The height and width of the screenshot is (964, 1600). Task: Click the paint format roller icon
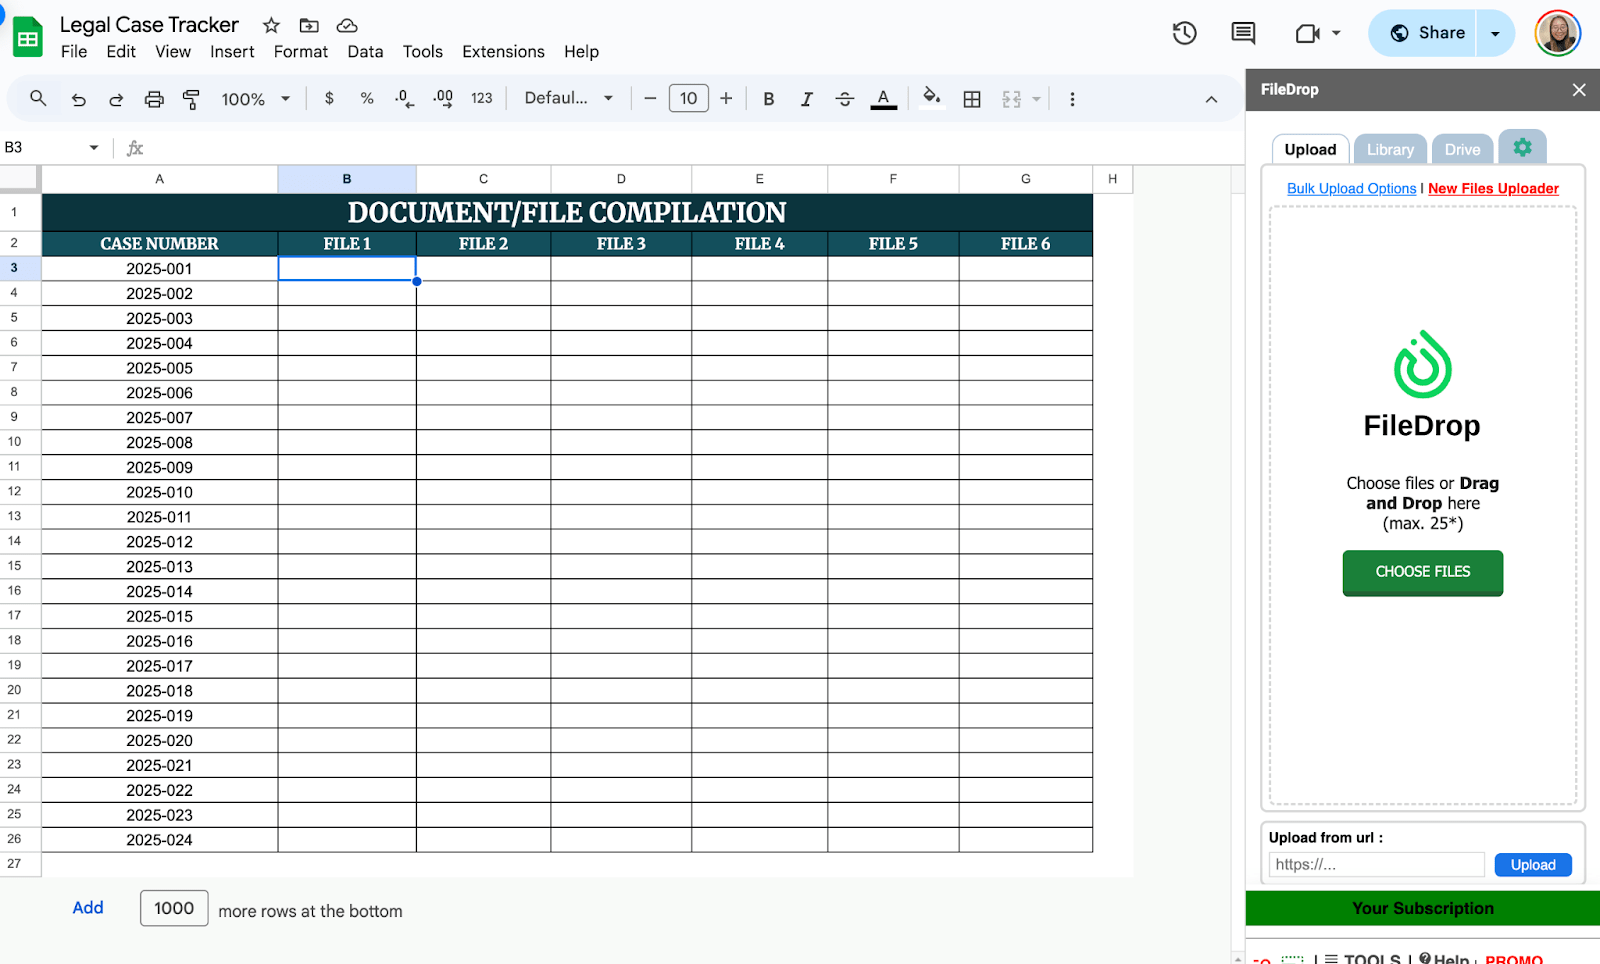pos(191,99)
